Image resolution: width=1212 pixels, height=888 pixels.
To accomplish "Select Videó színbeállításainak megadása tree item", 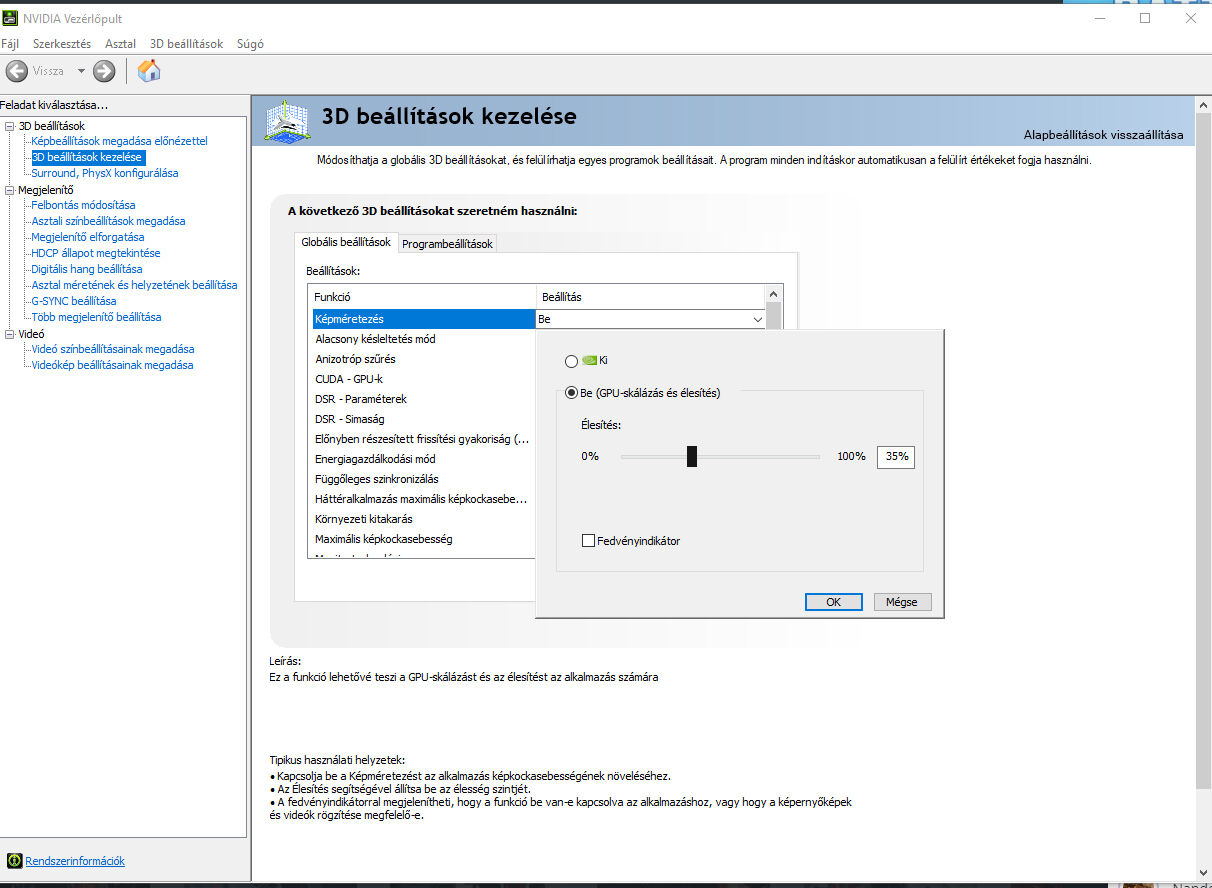I will tap(113, 349).
